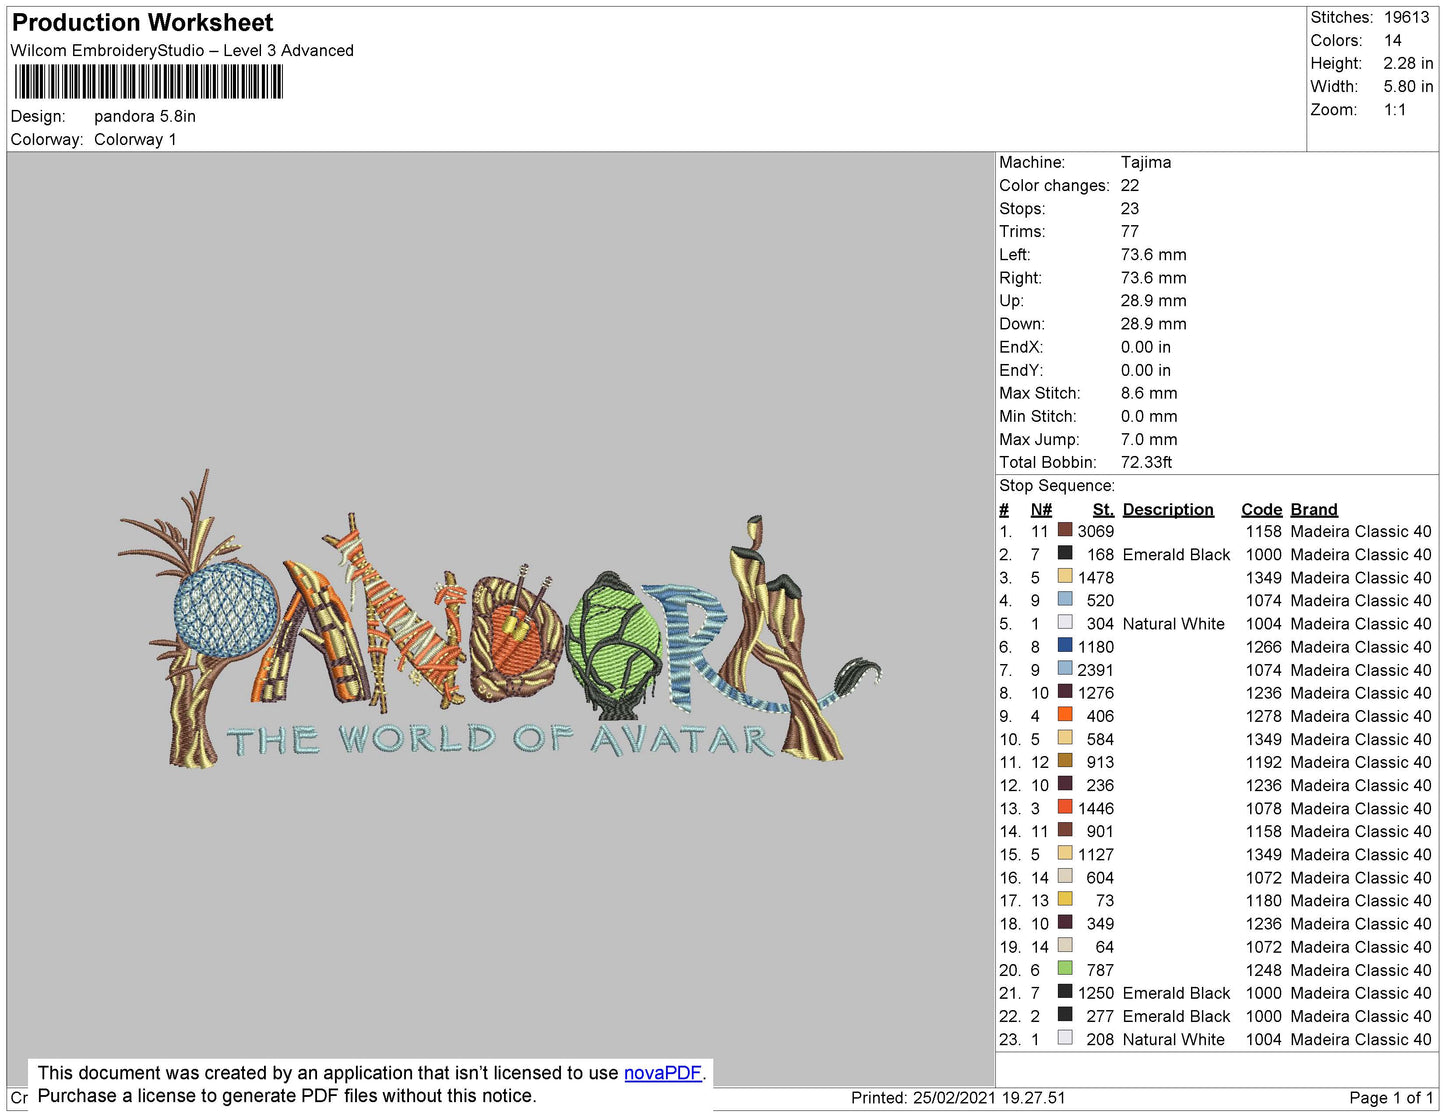Click the Zoom value 1:1
1445x1117 pixels.
pos(1395,110)
